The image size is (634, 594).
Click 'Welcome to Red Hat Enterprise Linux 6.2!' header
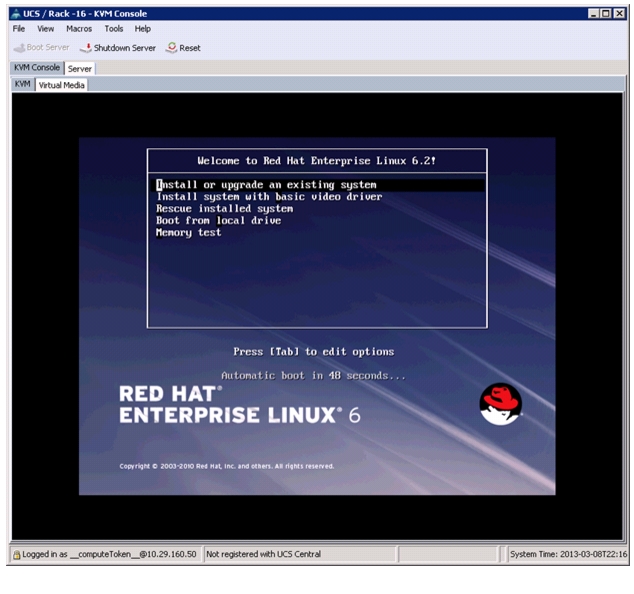pyautogui.click(x=317, y=161)
